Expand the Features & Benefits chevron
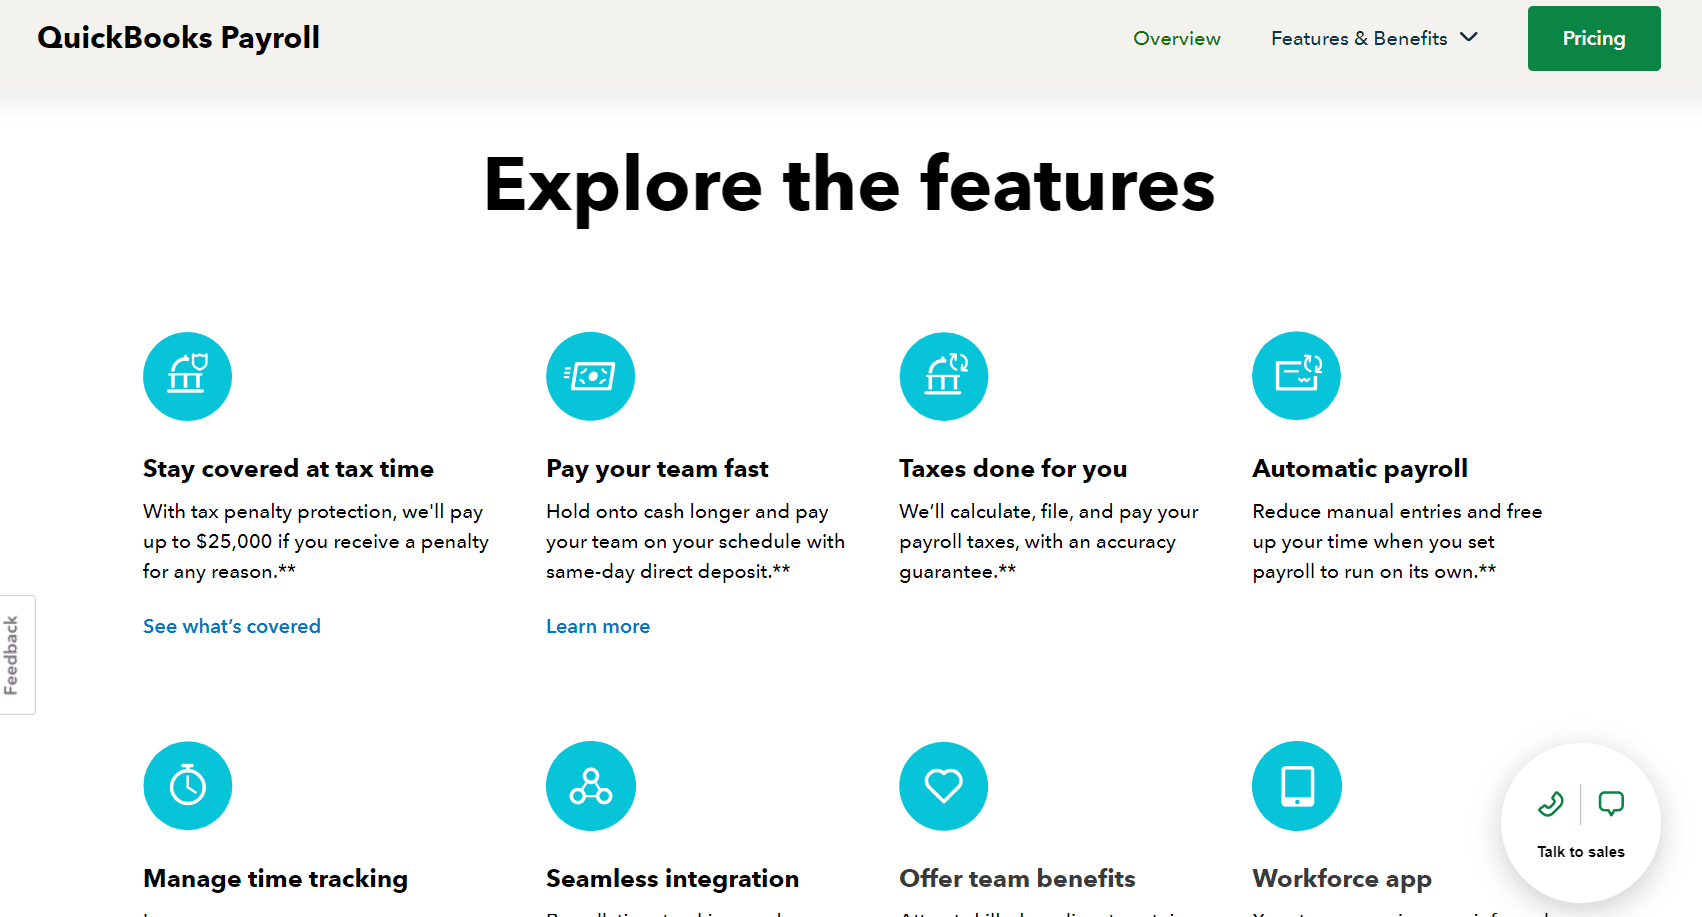This screenshot has height=917, width=1702. 1469,37
